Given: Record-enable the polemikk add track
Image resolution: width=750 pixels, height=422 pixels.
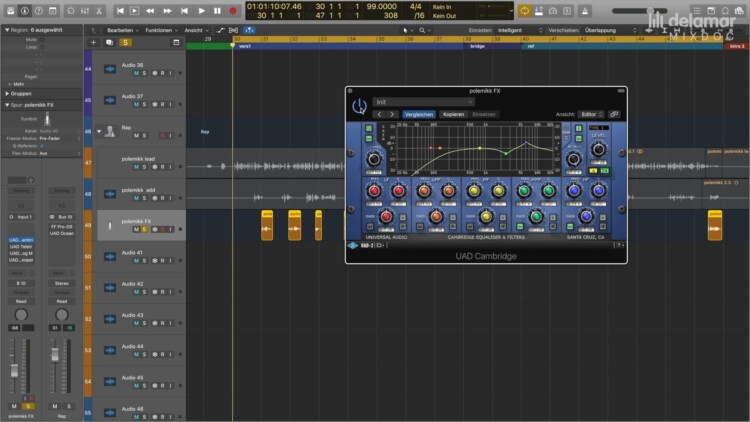Looking at the screenshot, I should pos(163,198).
